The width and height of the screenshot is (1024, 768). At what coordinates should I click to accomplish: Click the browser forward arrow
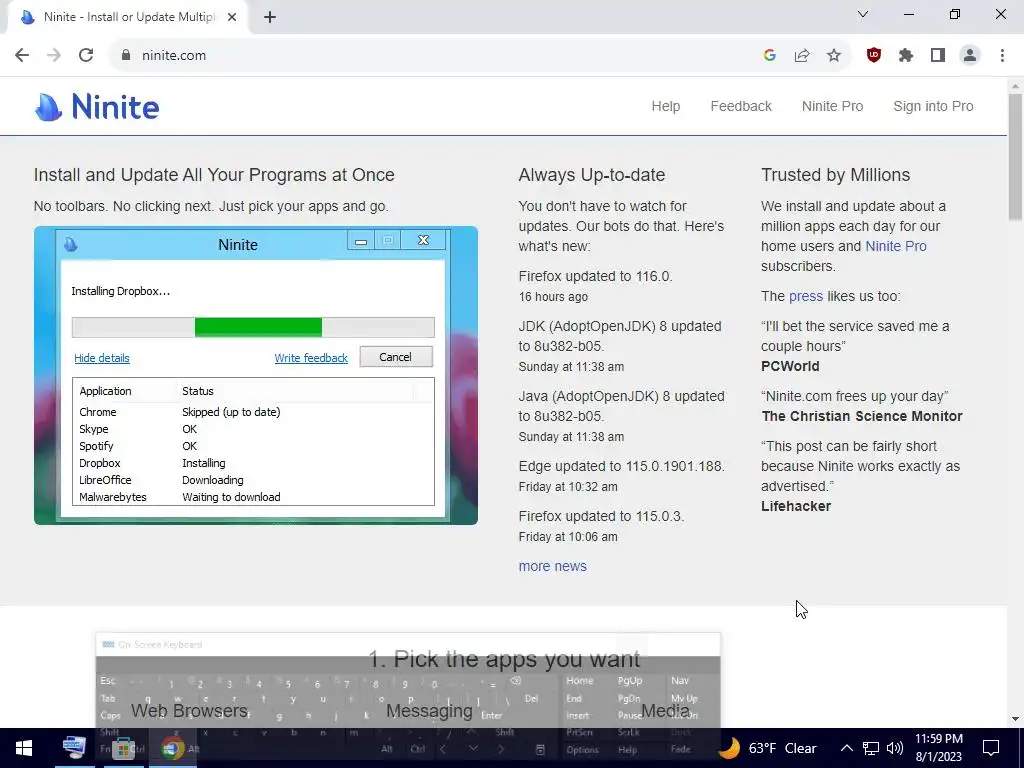[x=54, y=56]
